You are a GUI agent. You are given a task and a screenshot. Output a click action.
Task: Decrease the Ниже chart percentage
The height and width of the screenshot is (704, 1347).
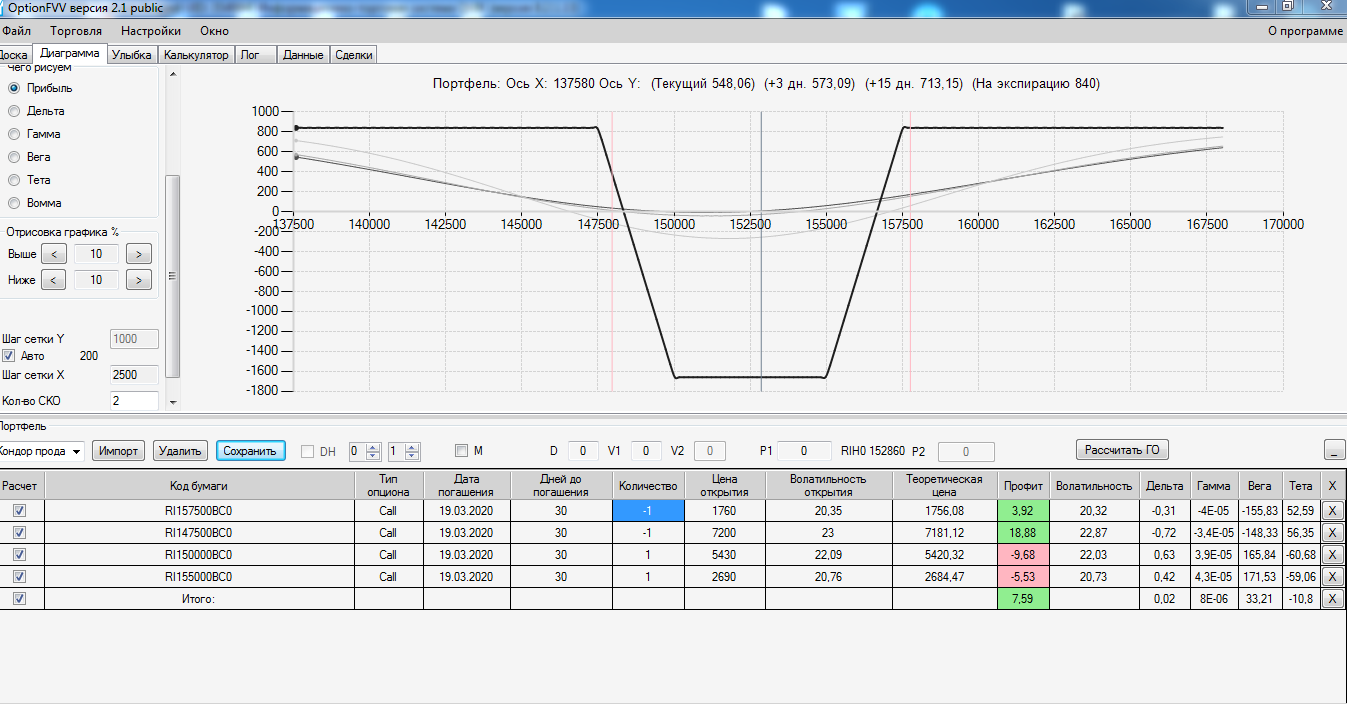(54, 280)
